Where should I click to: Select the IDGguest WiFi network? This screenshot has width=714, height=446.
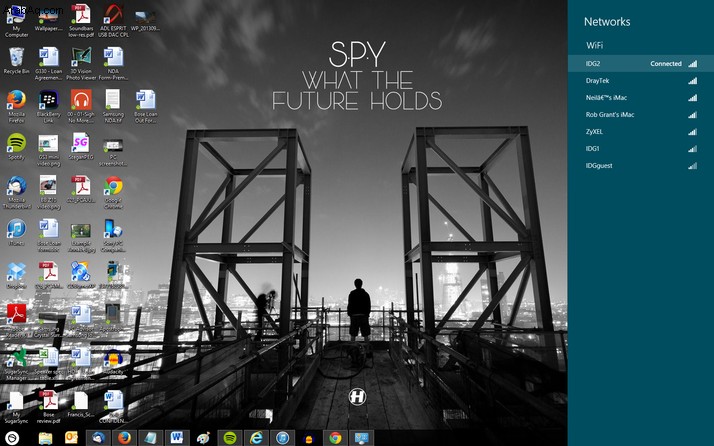tap(641, 165)
